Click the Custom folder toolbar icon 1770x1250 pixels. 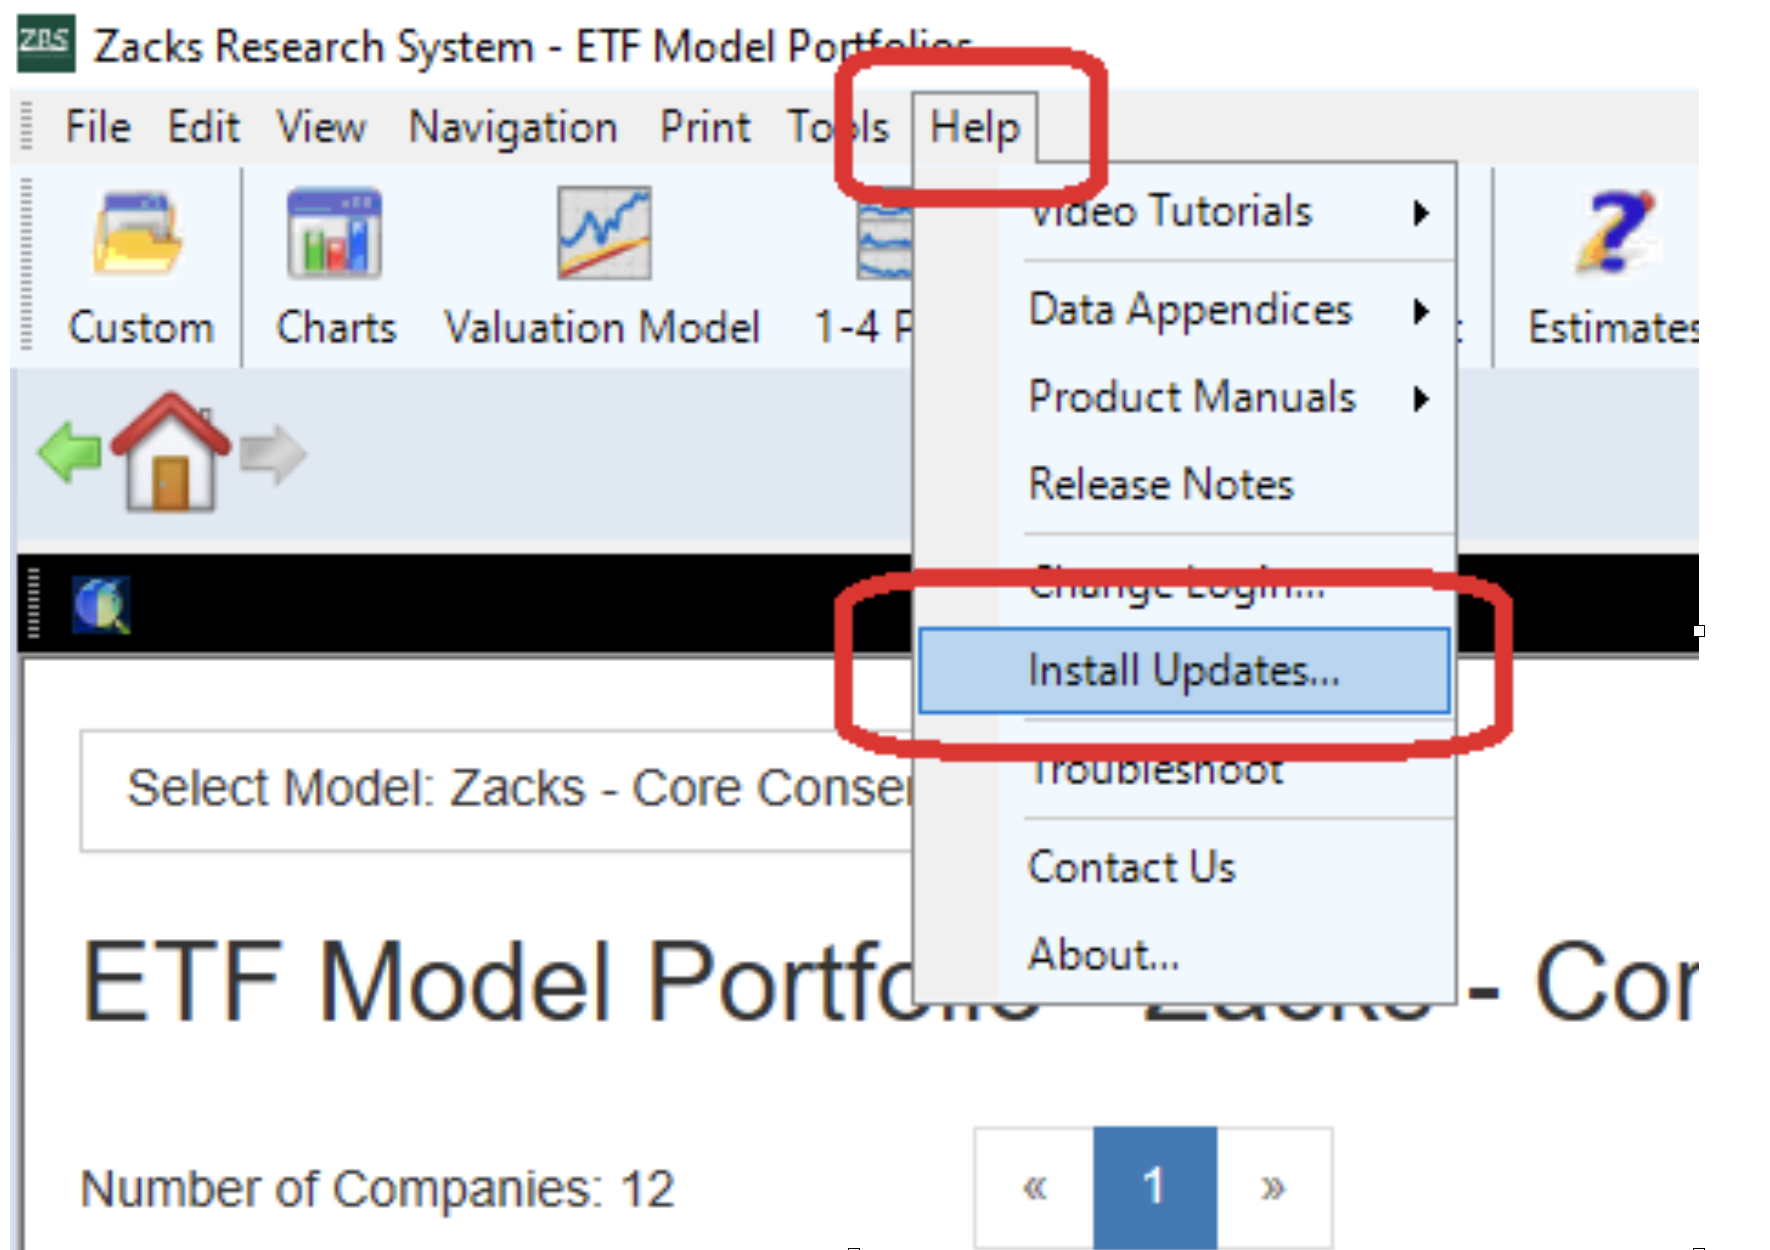coord(138,235)
